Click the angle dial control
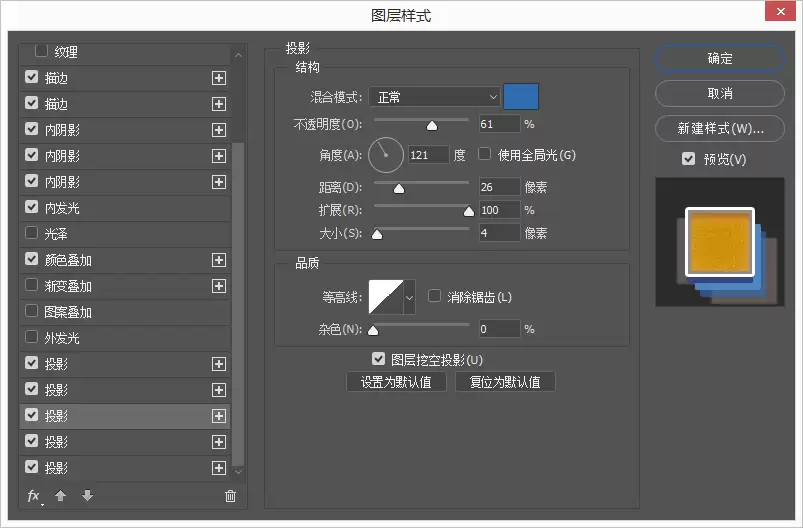The image size is (803, 528). (x=386, y=155)
